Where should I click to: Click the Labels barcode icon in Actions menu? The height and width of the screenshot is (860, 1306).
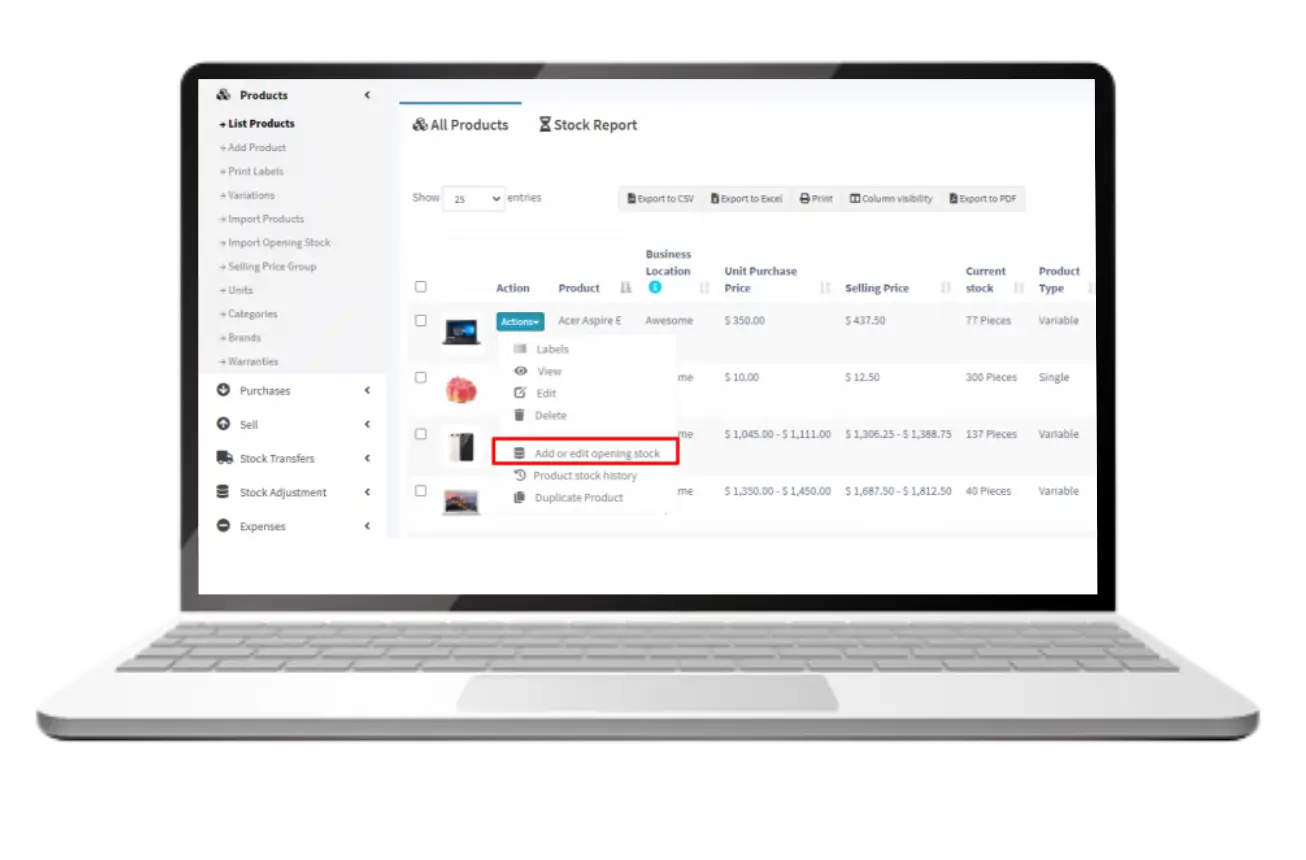520,349
